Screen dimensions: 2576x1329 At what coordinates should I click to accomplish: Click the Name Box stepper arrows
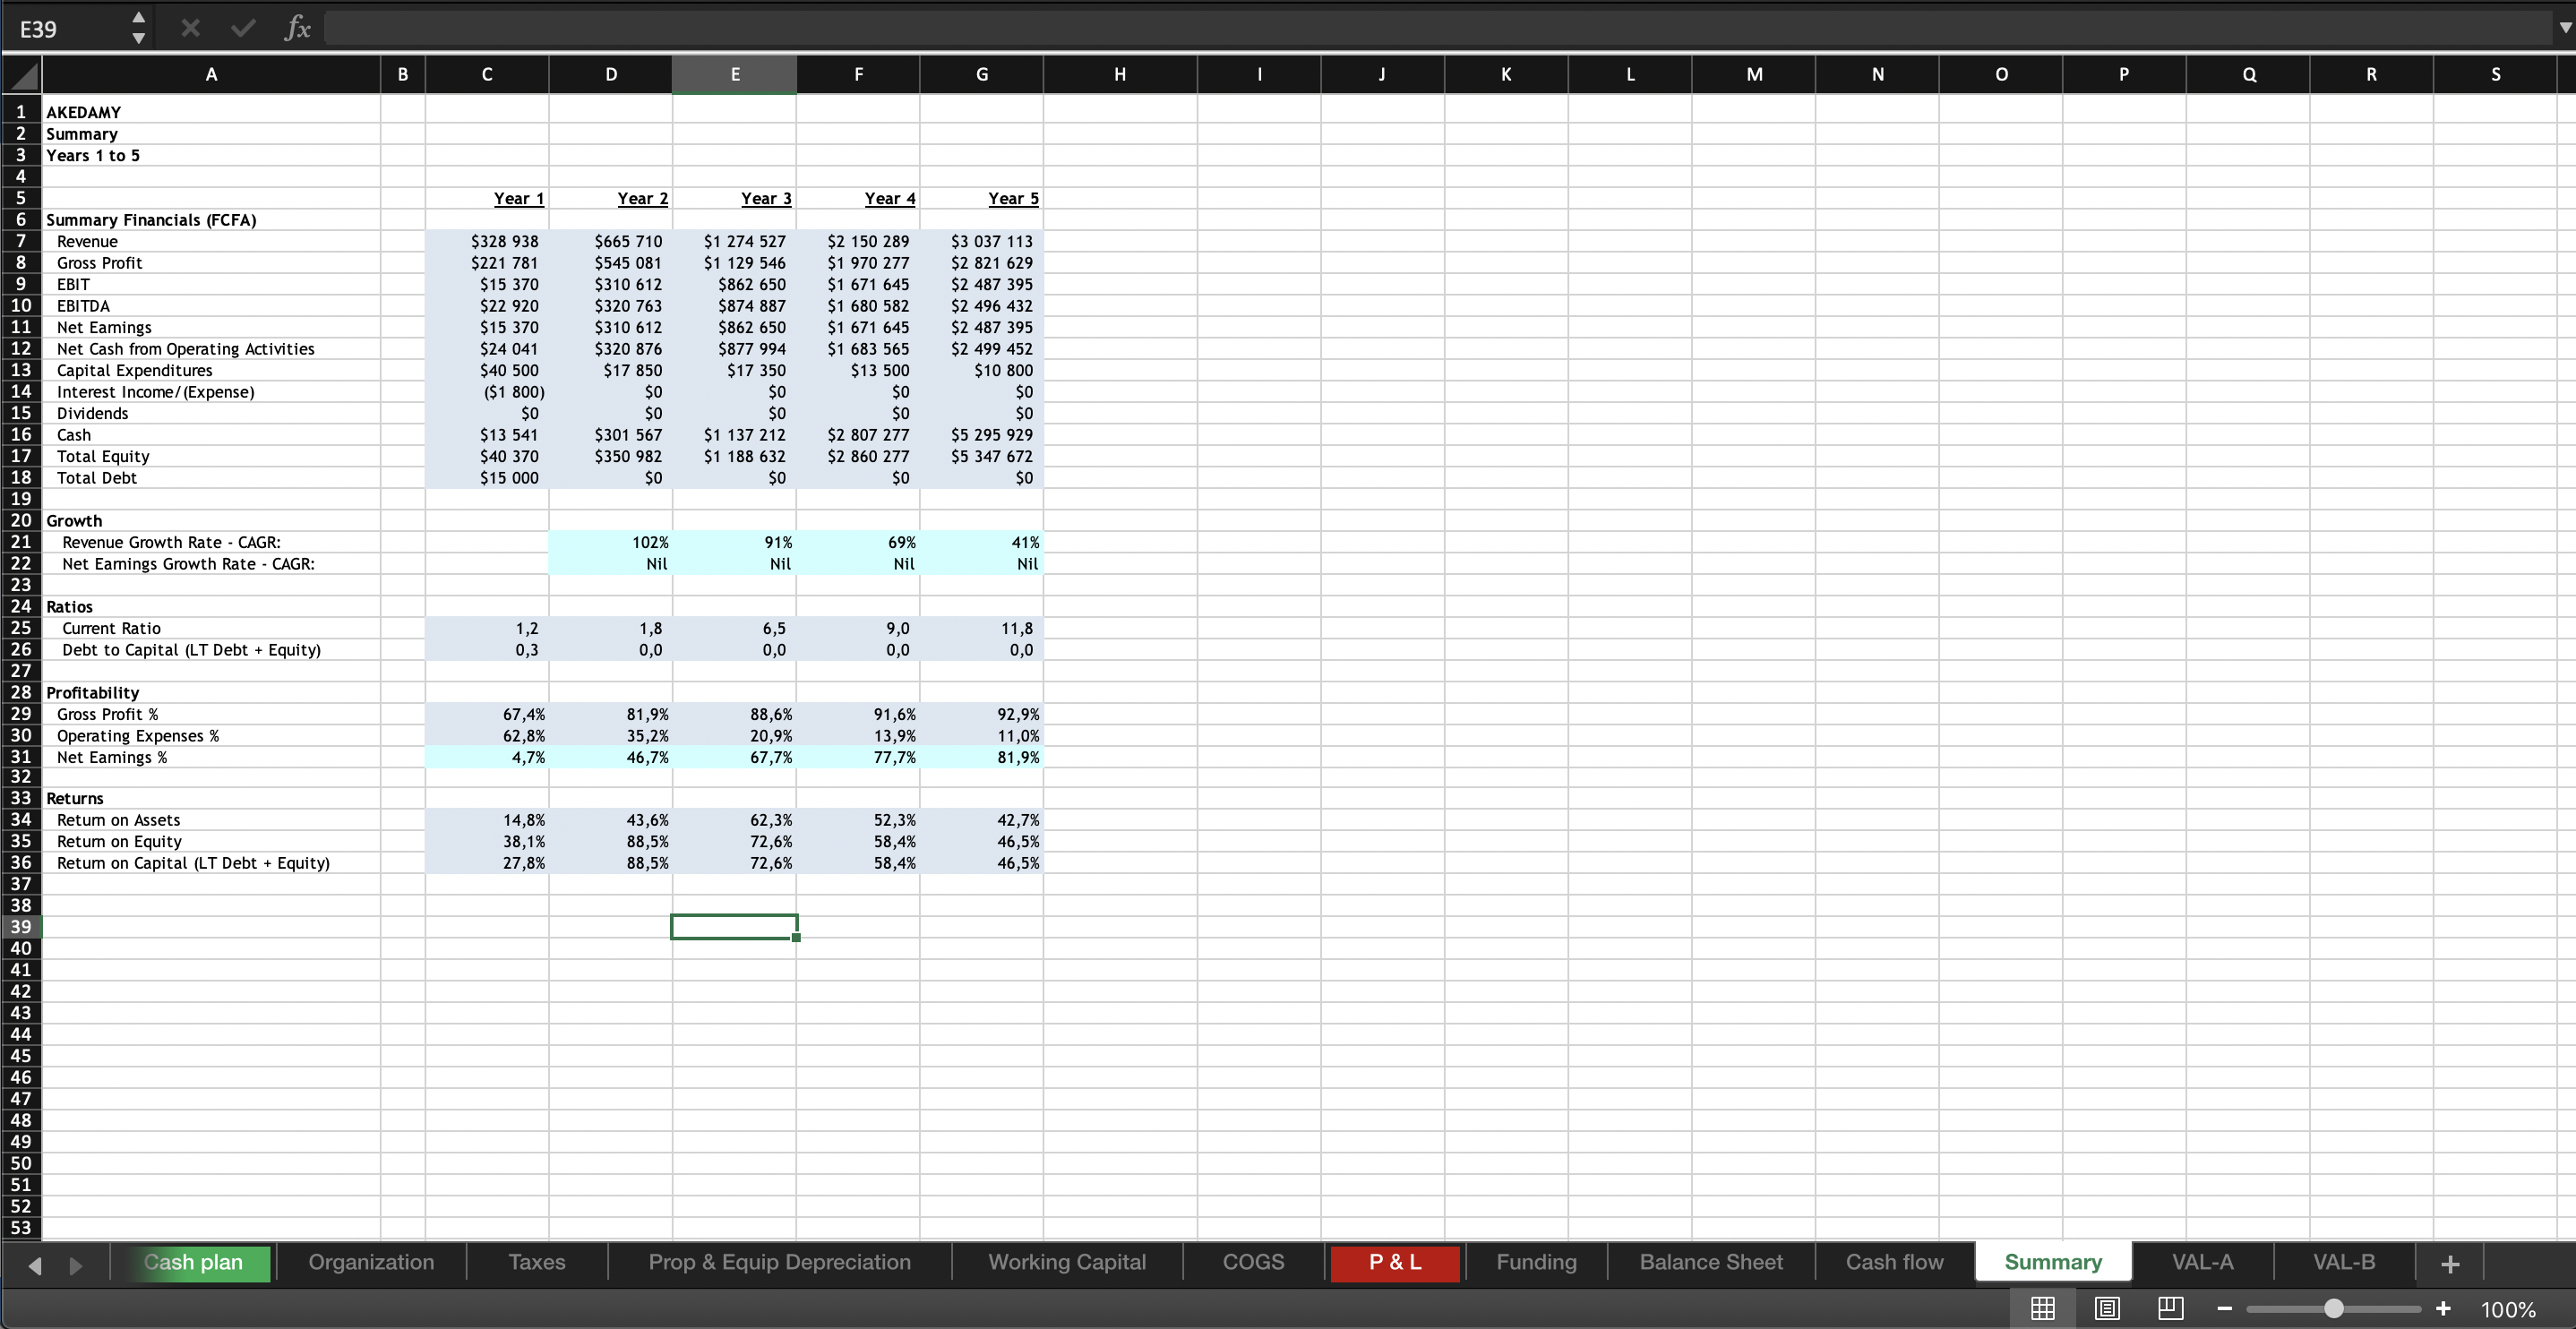[138, 28]
